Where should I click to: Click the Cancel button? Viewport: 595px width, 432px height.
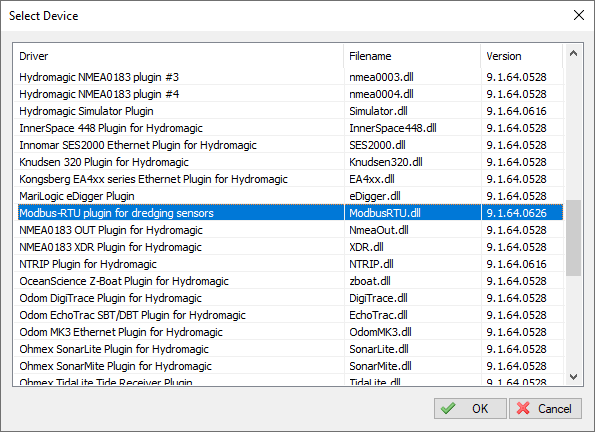(x=545, y=408)
